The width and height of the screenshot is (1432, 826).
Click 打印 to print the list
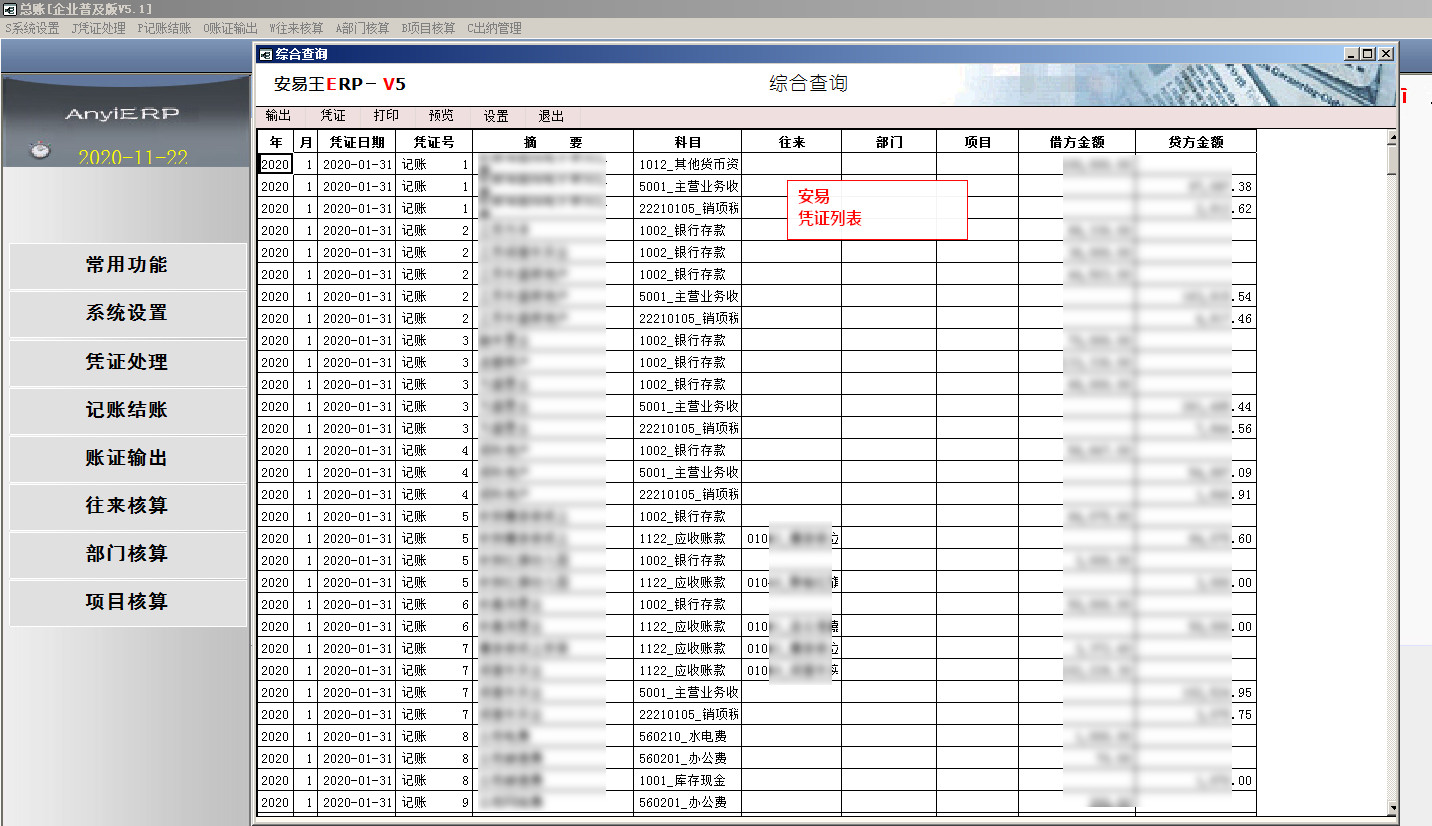[386, 116]
